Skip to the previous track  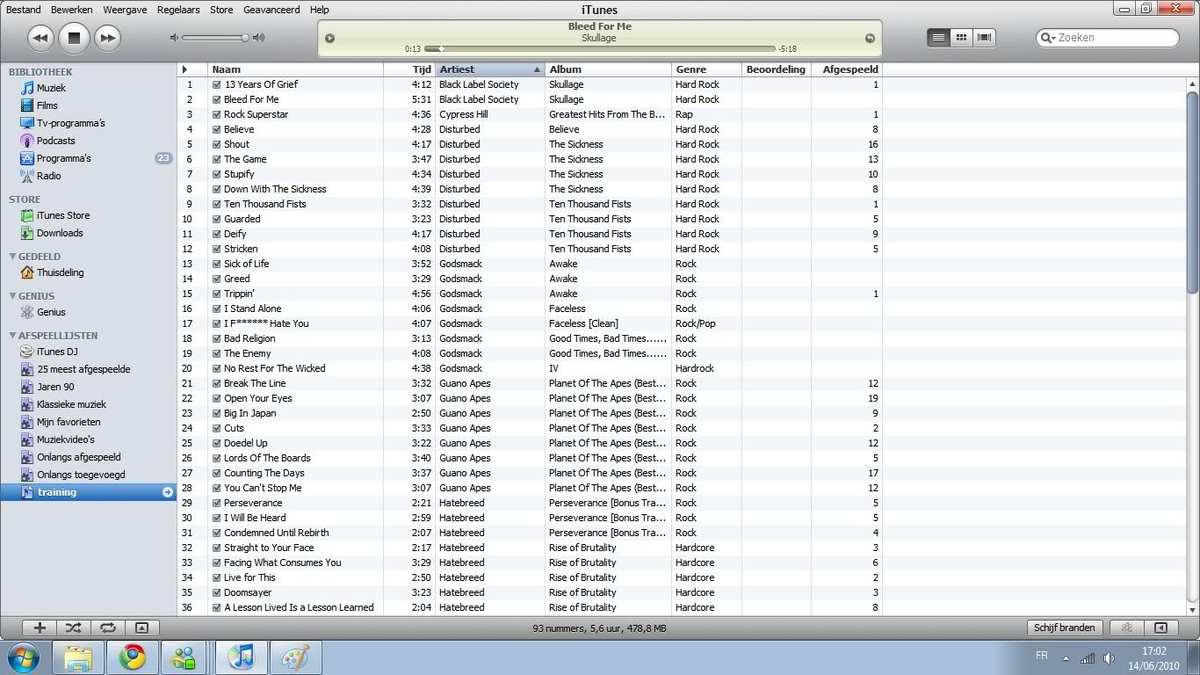click(40, 38)
